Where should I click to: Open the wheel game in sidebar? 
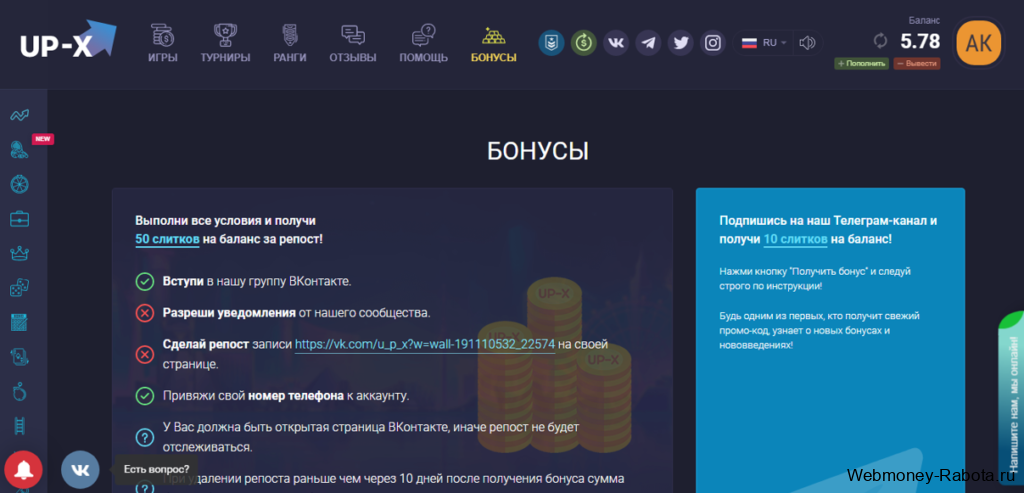pos(20,184)
